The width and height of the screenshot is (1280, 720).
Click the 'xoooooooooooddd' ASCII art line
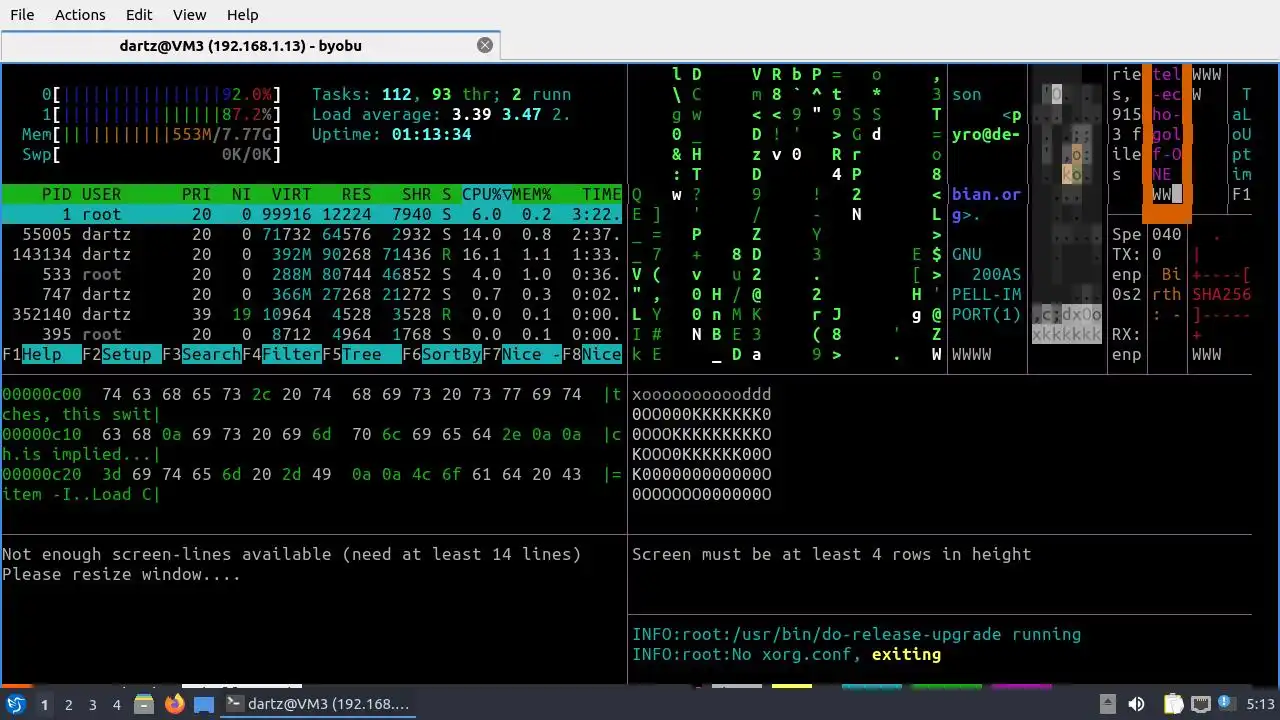tap(701, 394)
